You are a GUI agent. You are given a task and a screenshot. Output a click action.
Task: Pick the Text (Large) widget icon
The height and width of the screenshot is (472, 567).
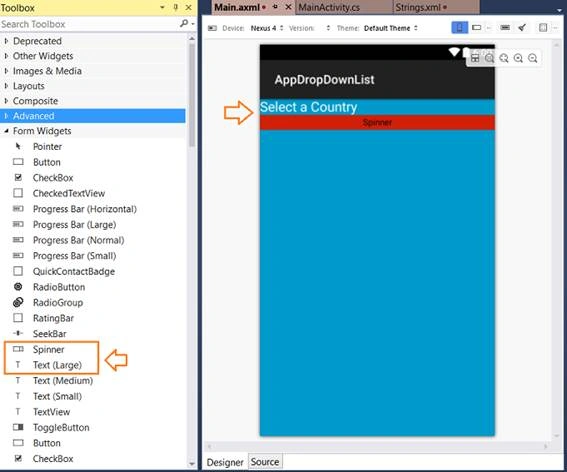pos(18,365)
